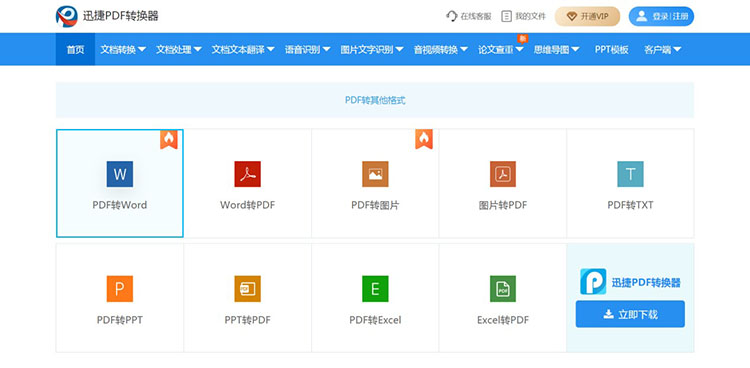Screen dimensions: 750x368
Task: Select the PDF转PPT orange P icon
Action: 120,289
